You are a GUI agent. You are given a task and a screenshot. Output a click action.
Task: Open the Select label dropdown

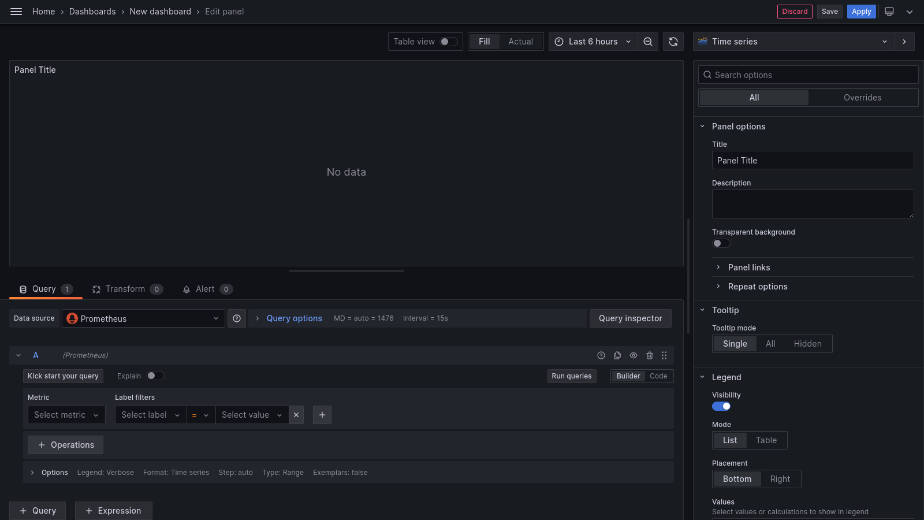coord(150,415)
